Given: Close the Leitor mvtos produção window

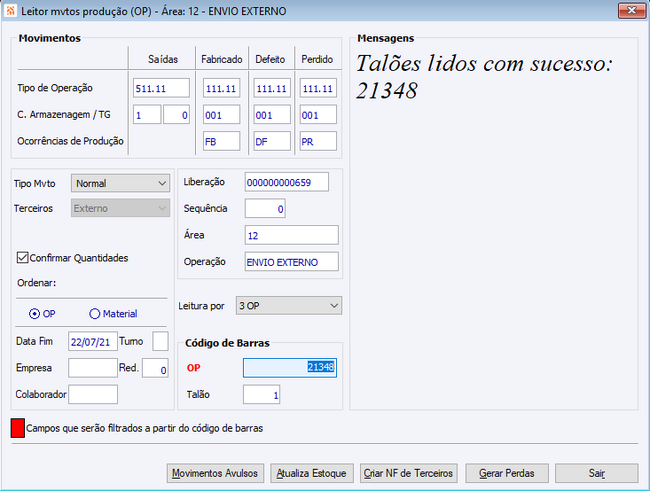Looking at the screenshot, I should pos(631,10).
